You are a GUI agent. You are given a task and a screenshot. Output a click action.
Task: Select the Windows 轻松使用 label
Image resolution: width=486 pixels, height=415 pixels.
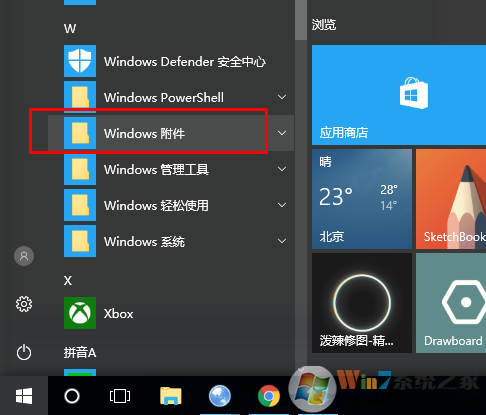tap(156, 206)
